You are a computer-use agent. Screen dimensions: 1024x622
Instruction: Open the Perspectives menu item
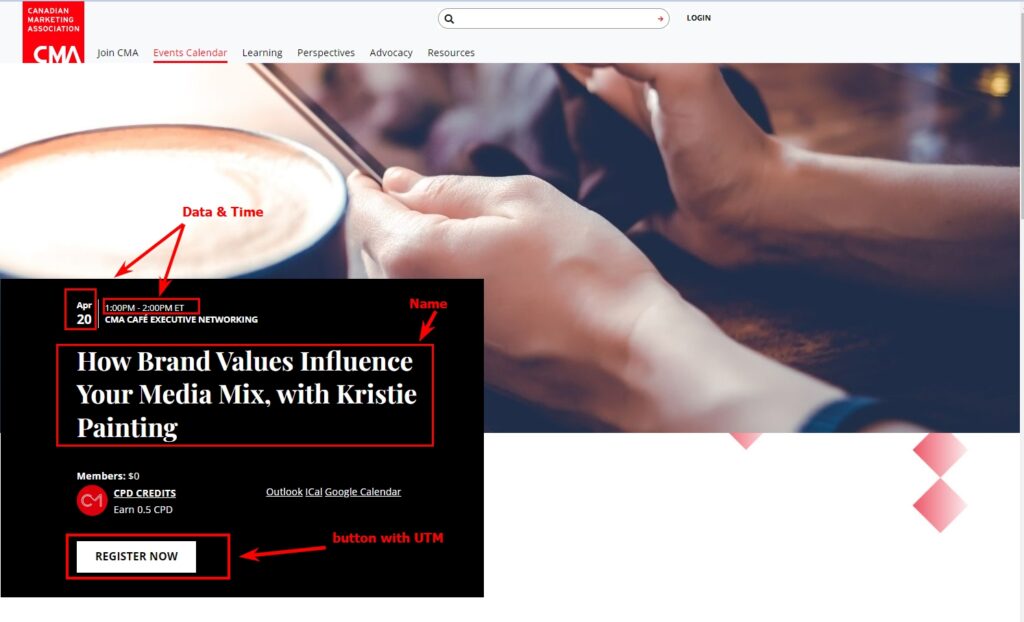tap(326, 52)
